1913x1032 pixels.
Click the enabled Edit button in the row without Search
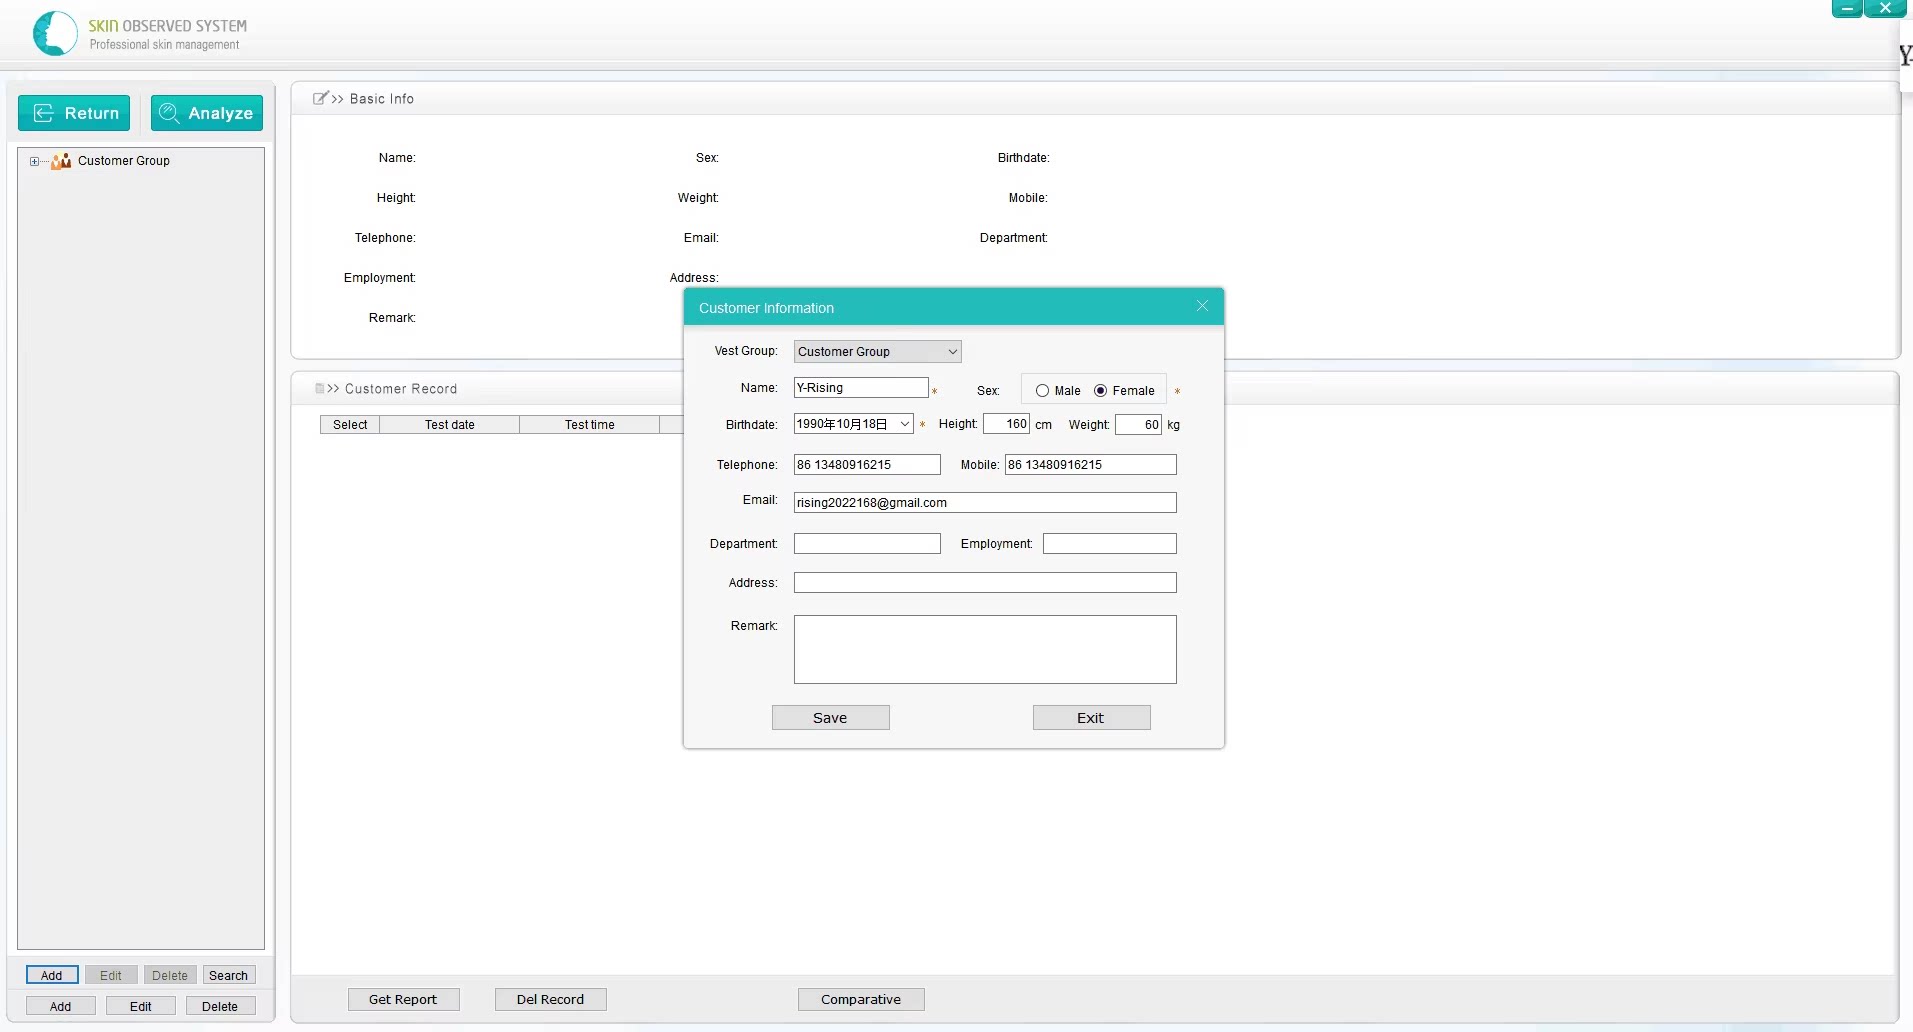[x=141, y=1006]
